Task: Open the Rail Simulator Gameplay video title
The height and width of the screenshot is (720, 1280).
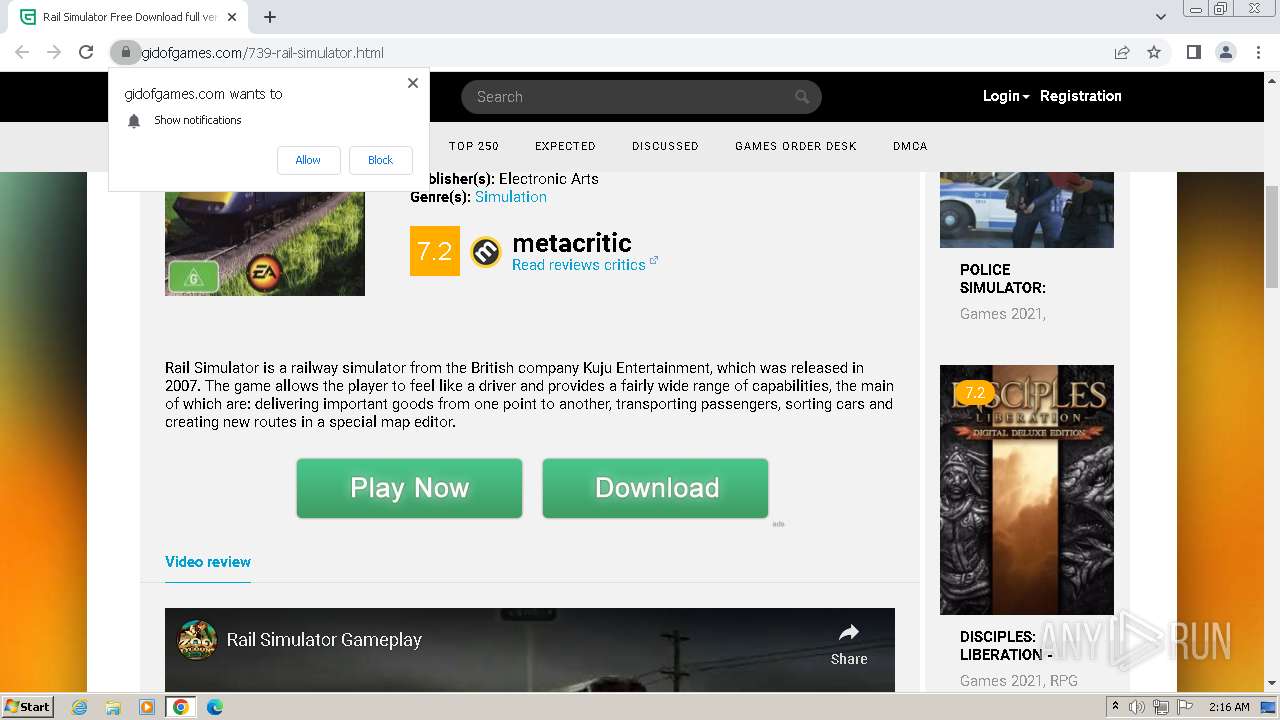Action: [x=324, y=640]
